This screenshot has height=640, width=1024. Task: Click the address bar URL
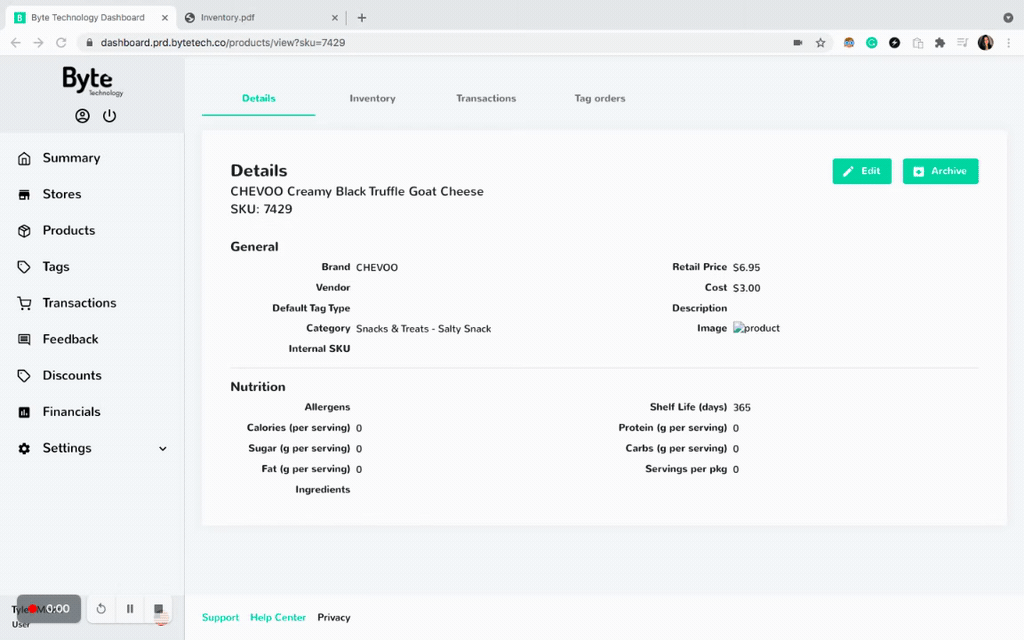tap(223, 42)
